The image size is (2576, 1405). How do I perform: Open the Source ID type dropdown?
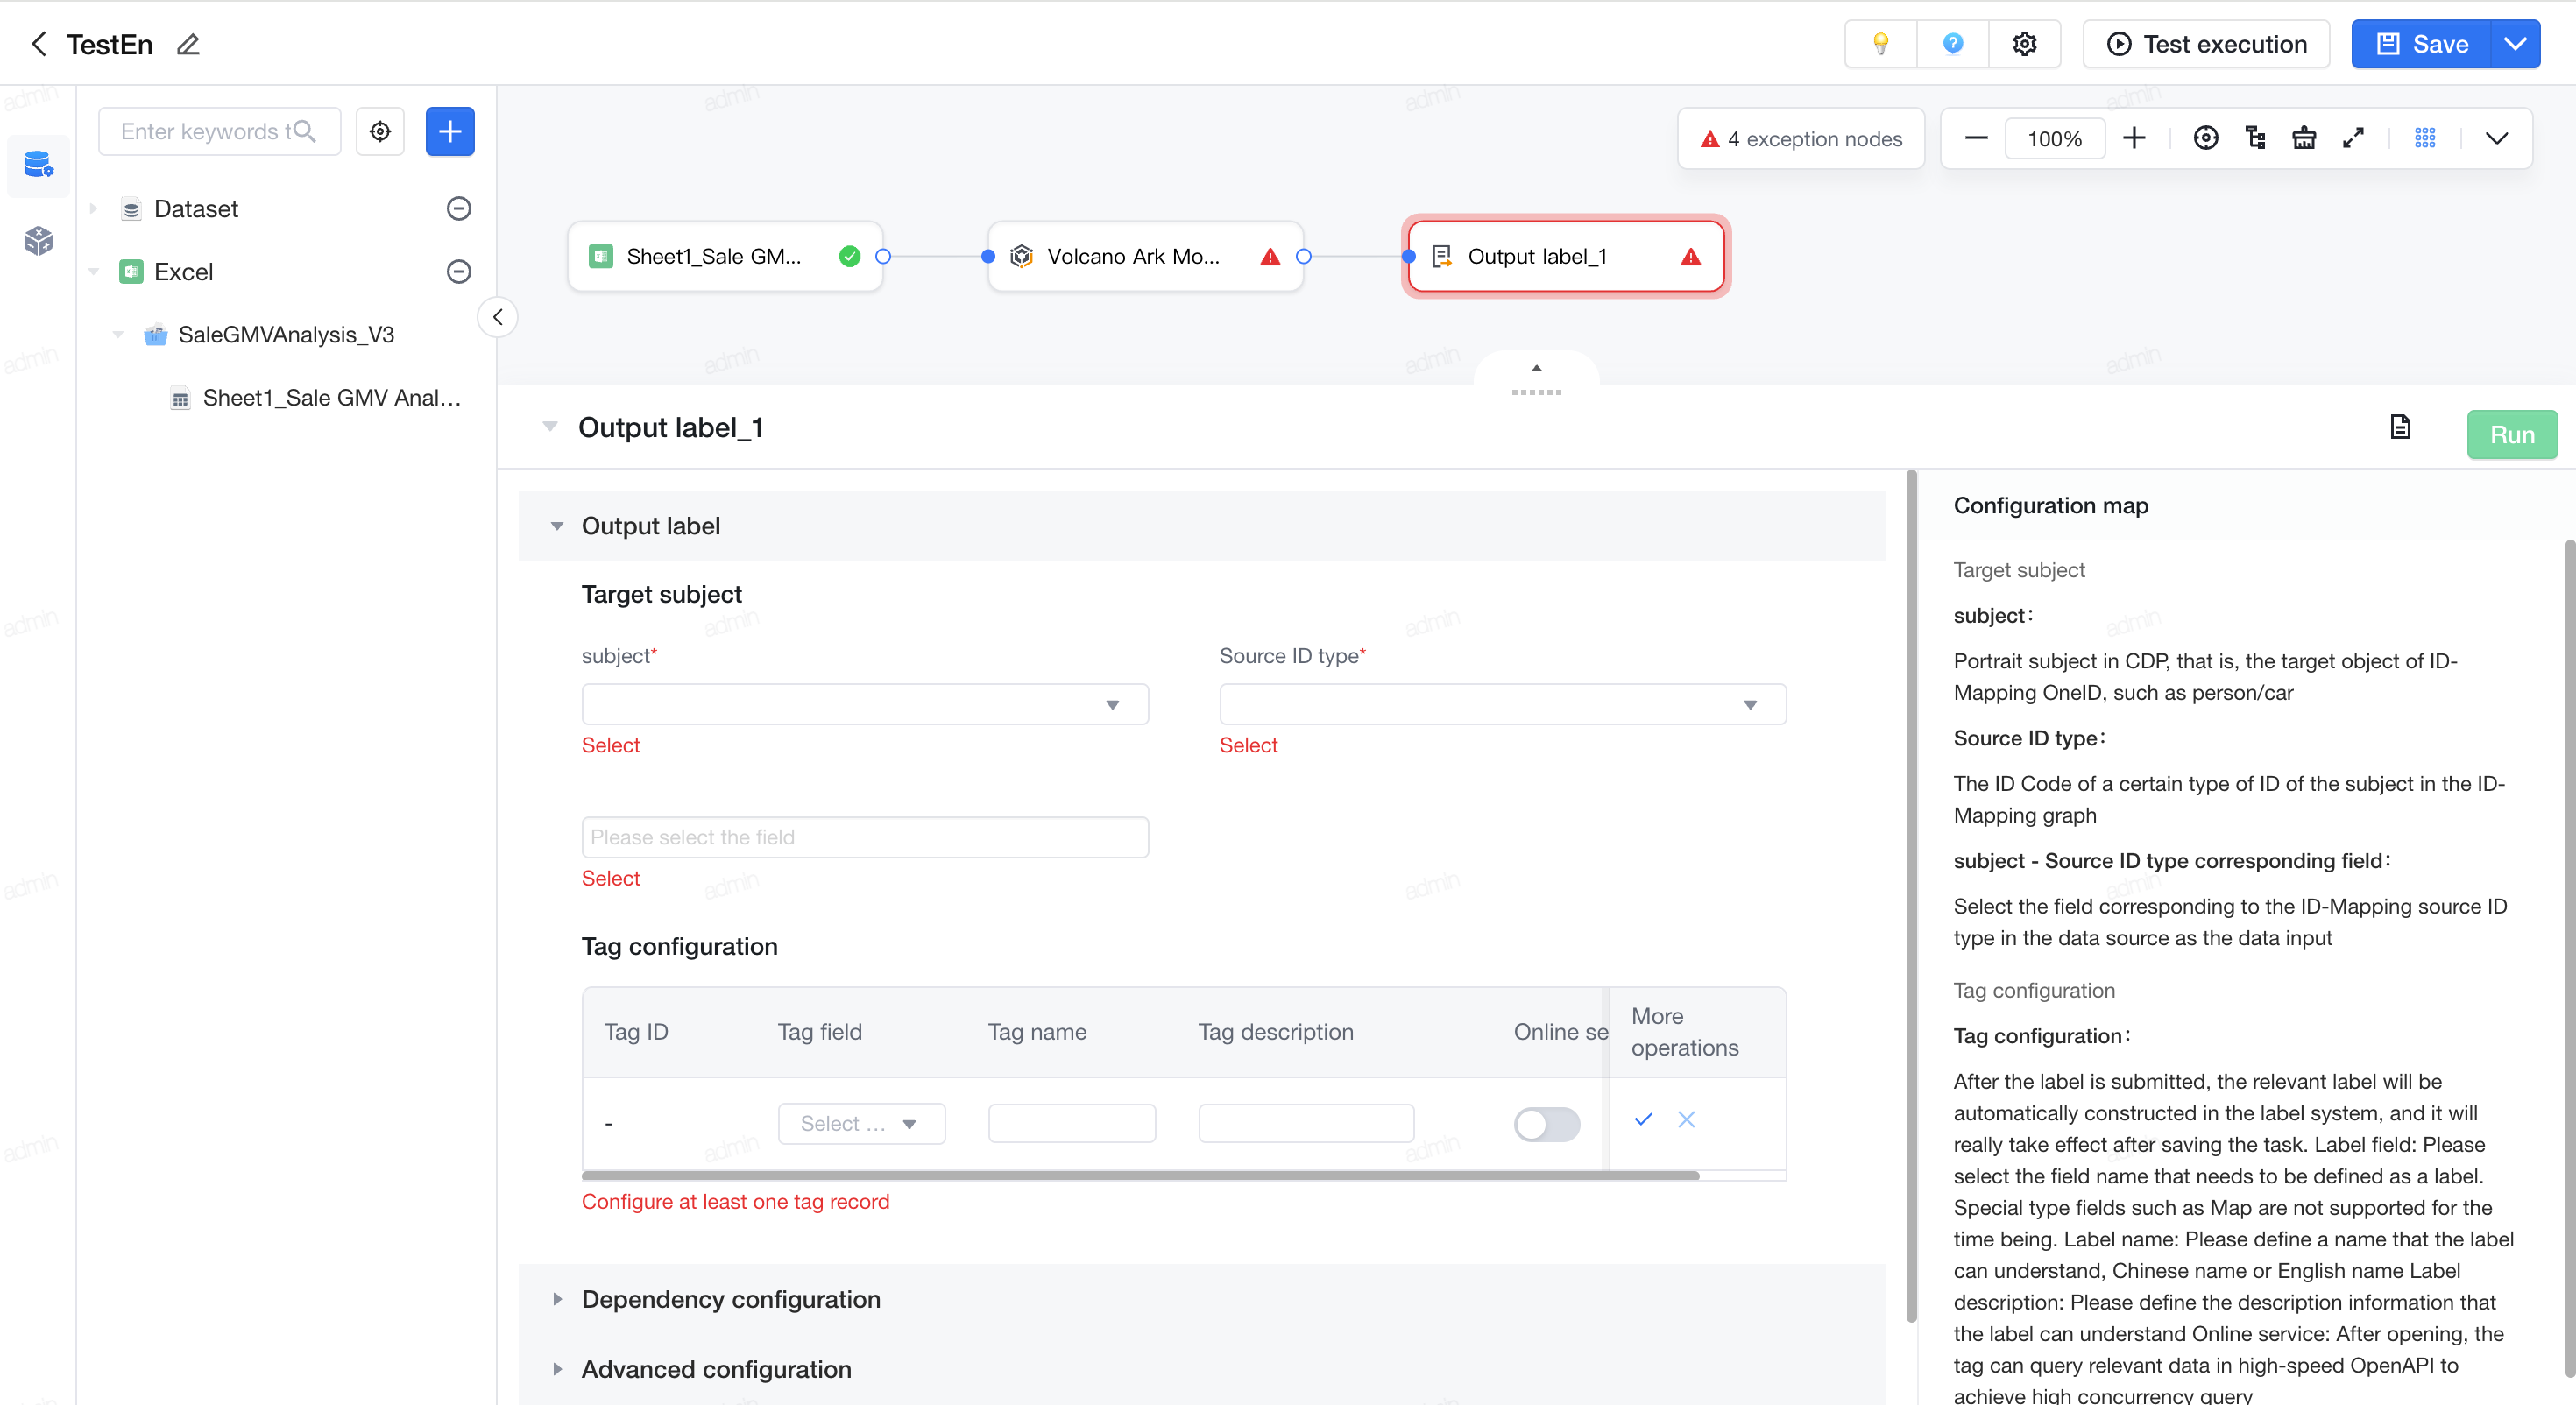tap(1502, 704)
